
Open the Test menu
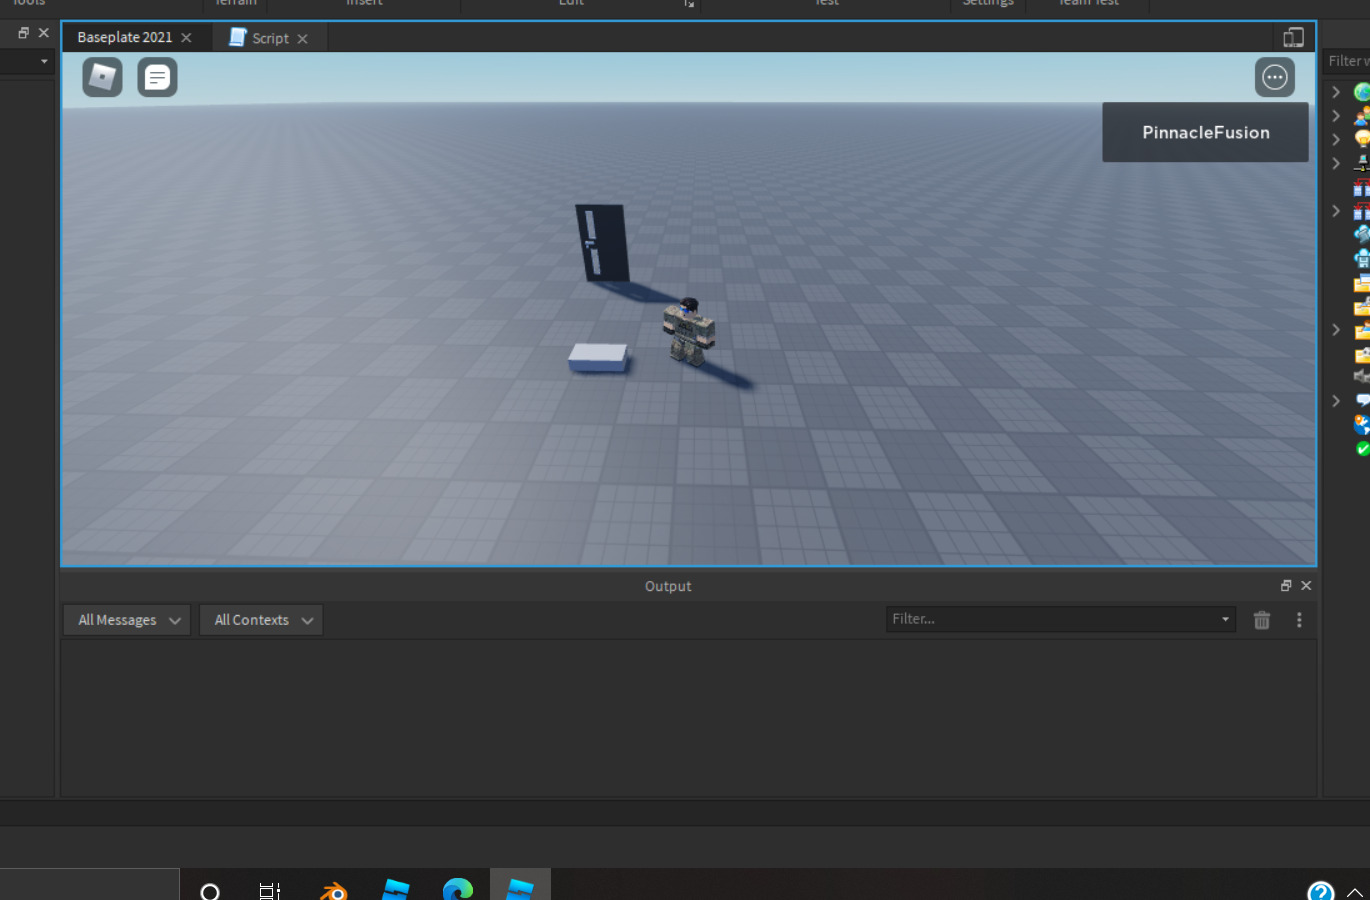pyautogui.click(x=826, y=4)
